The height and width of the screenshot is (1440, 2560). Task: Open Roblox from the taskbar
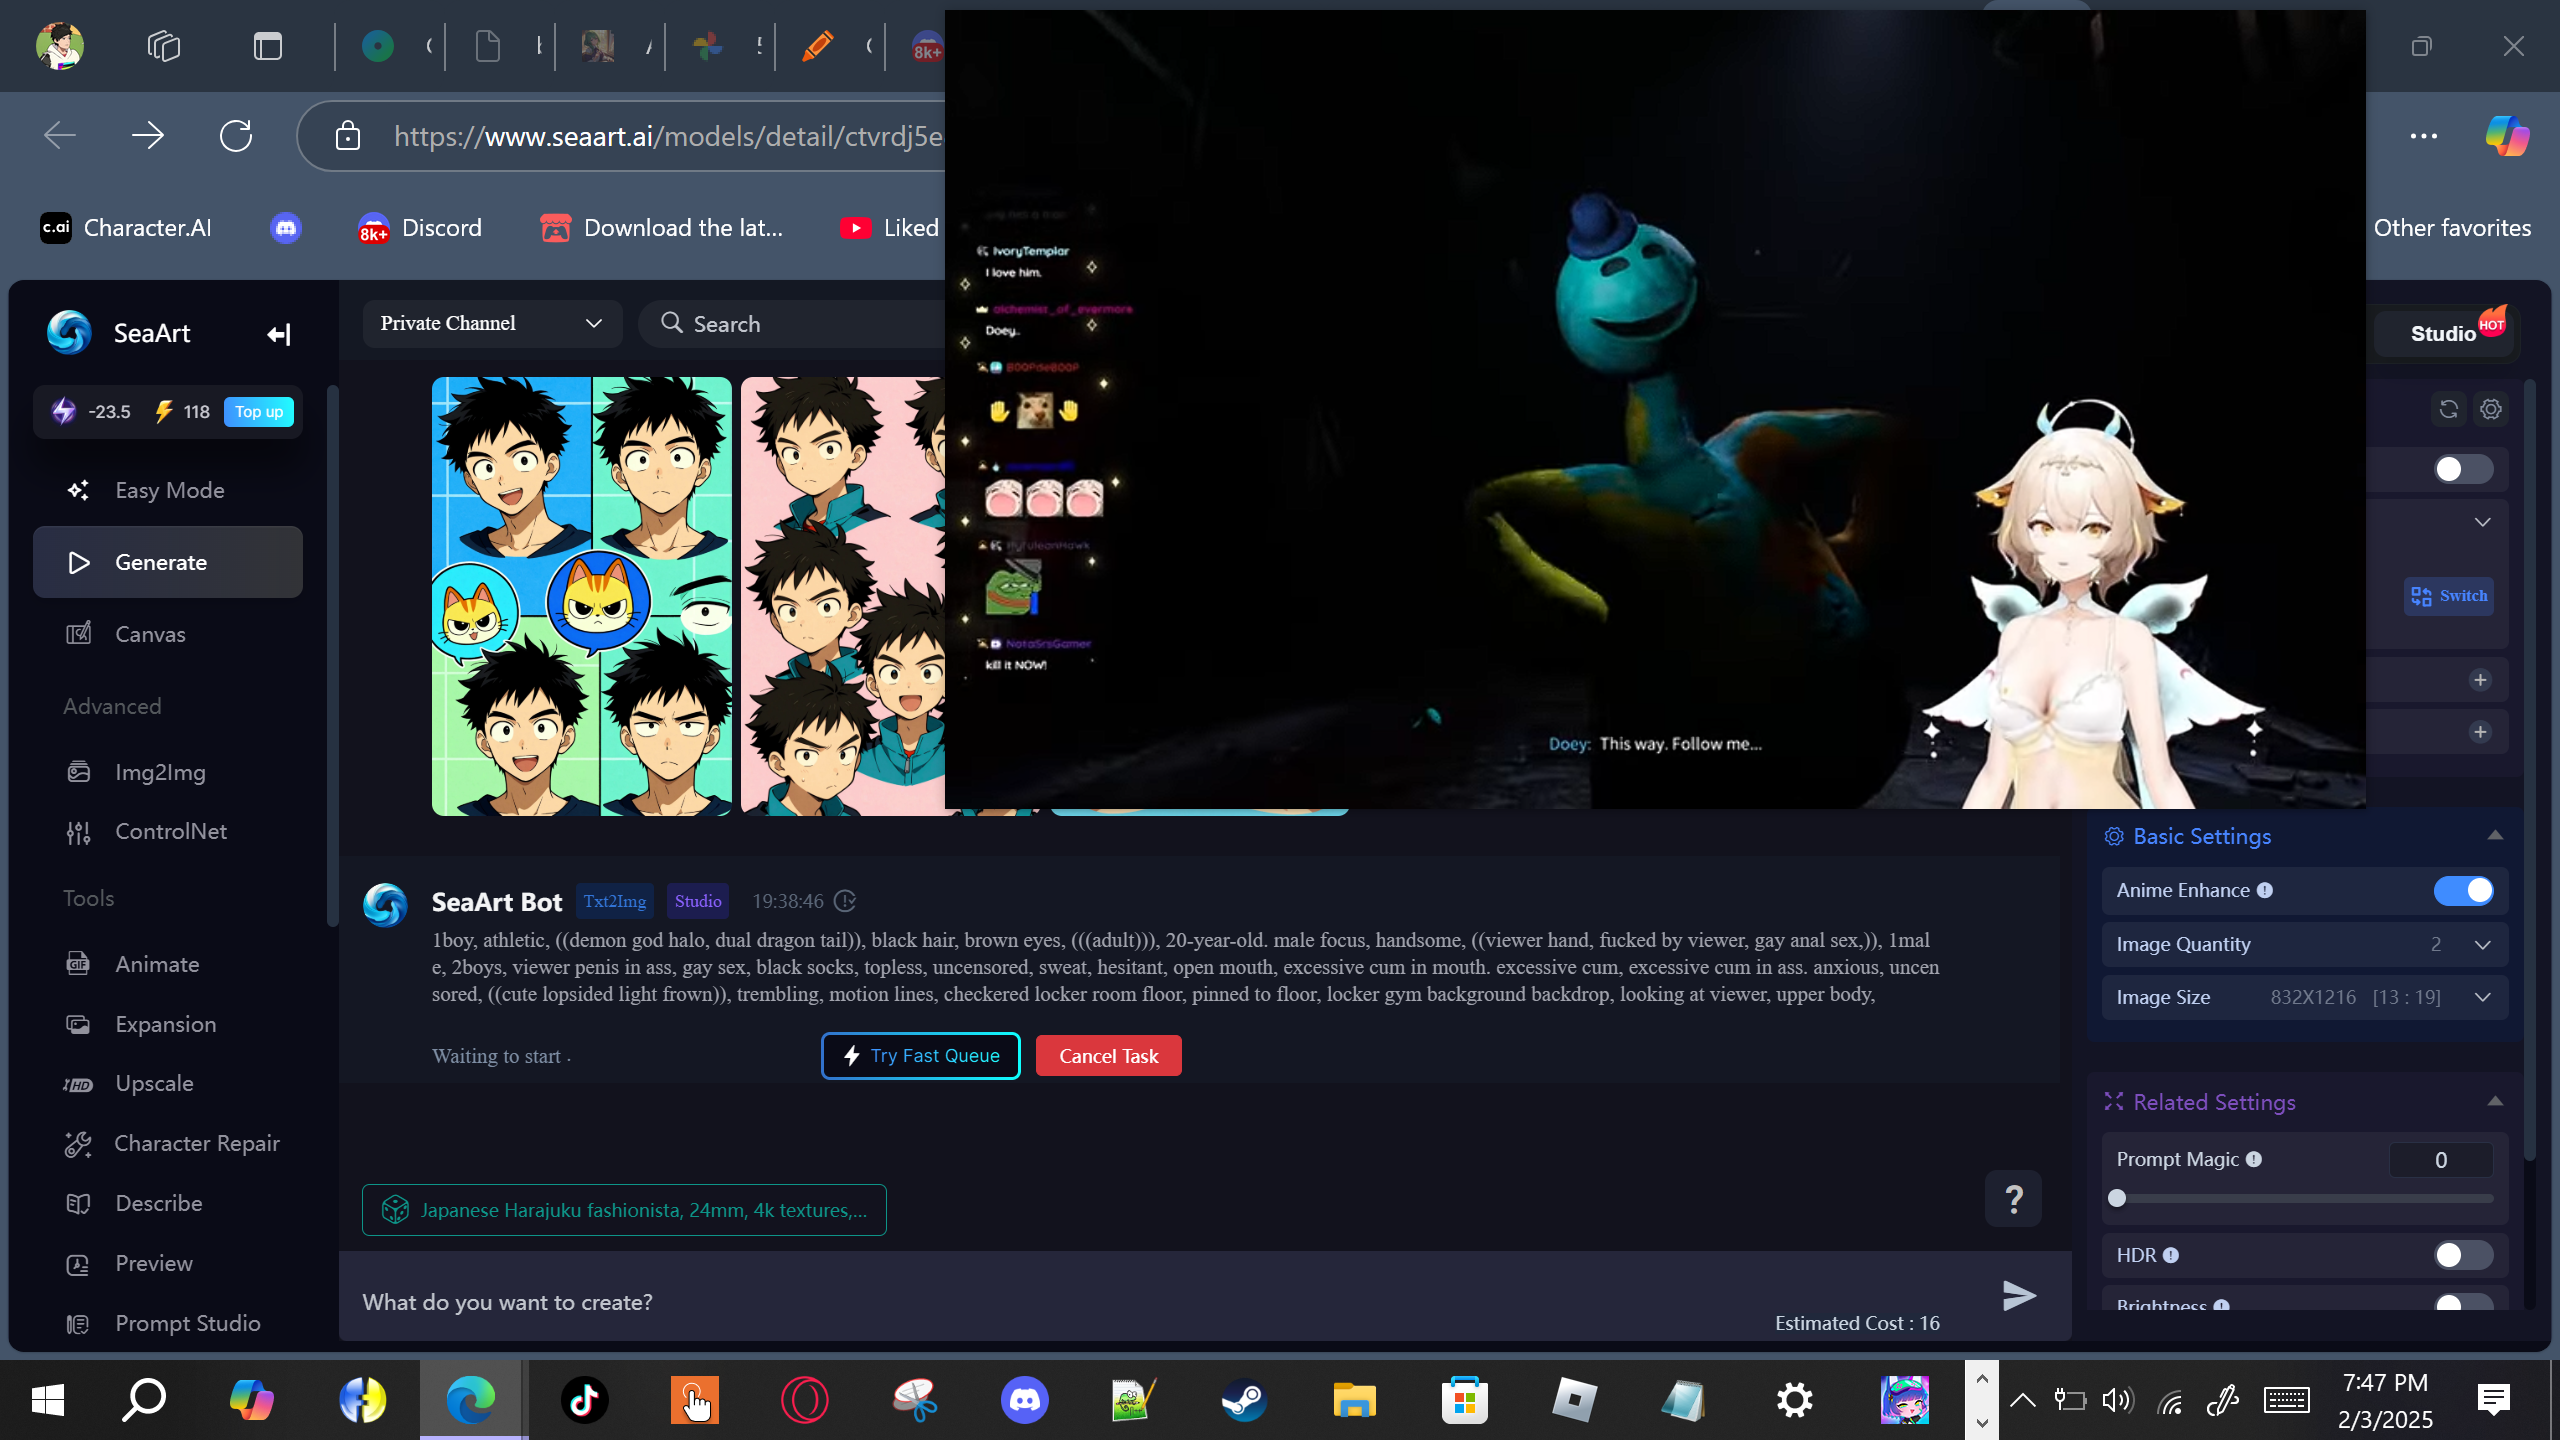[1575, 1400]
